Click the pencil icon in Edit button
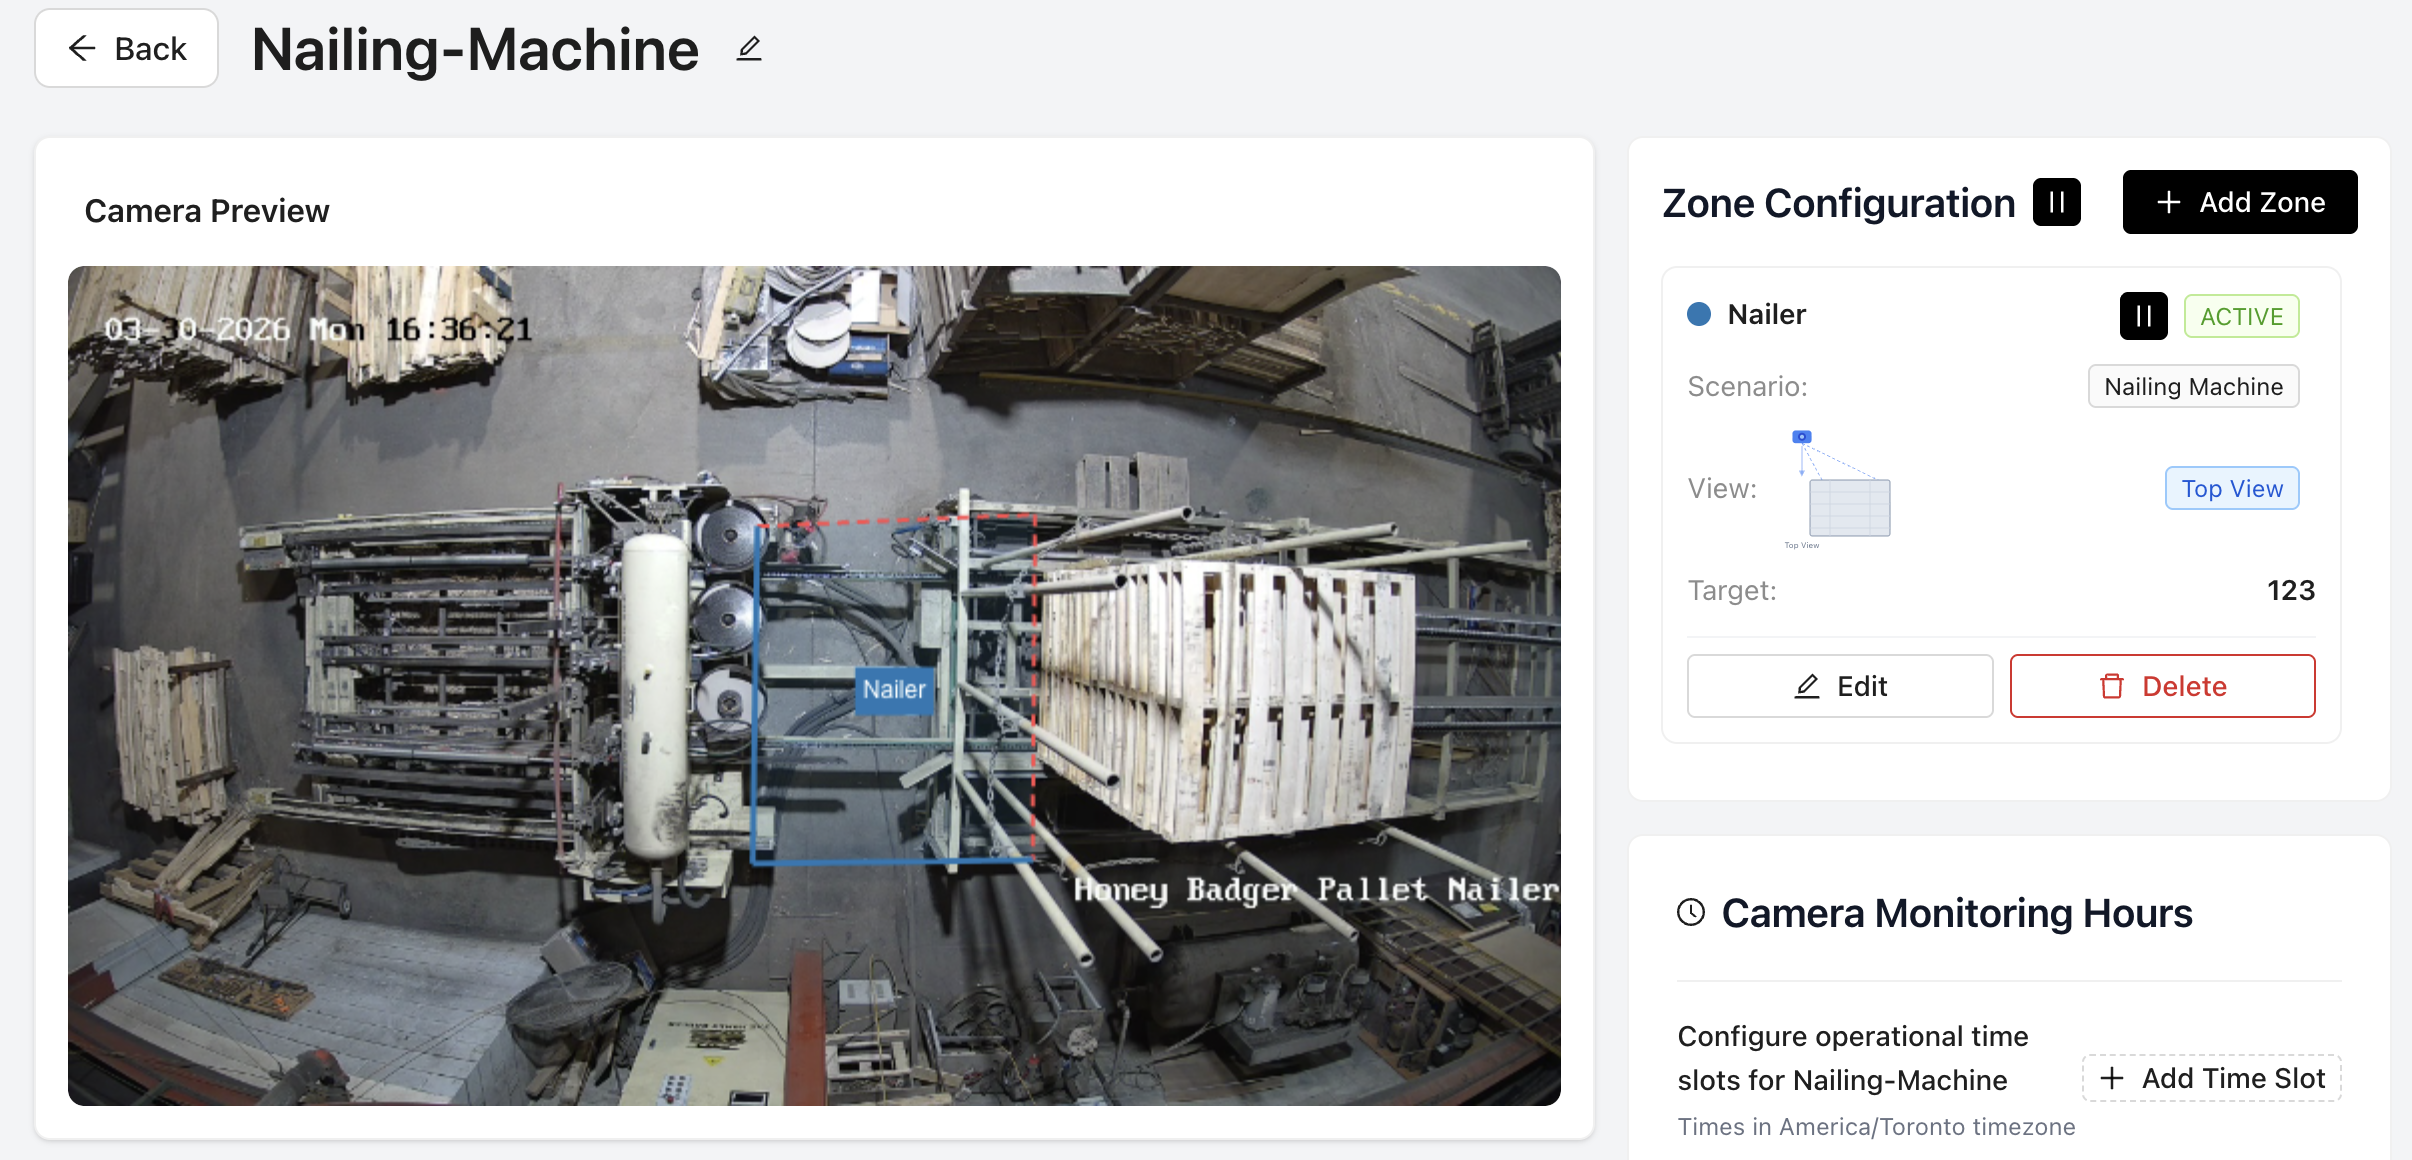 pyautogui.click(x=1806, y=686)
